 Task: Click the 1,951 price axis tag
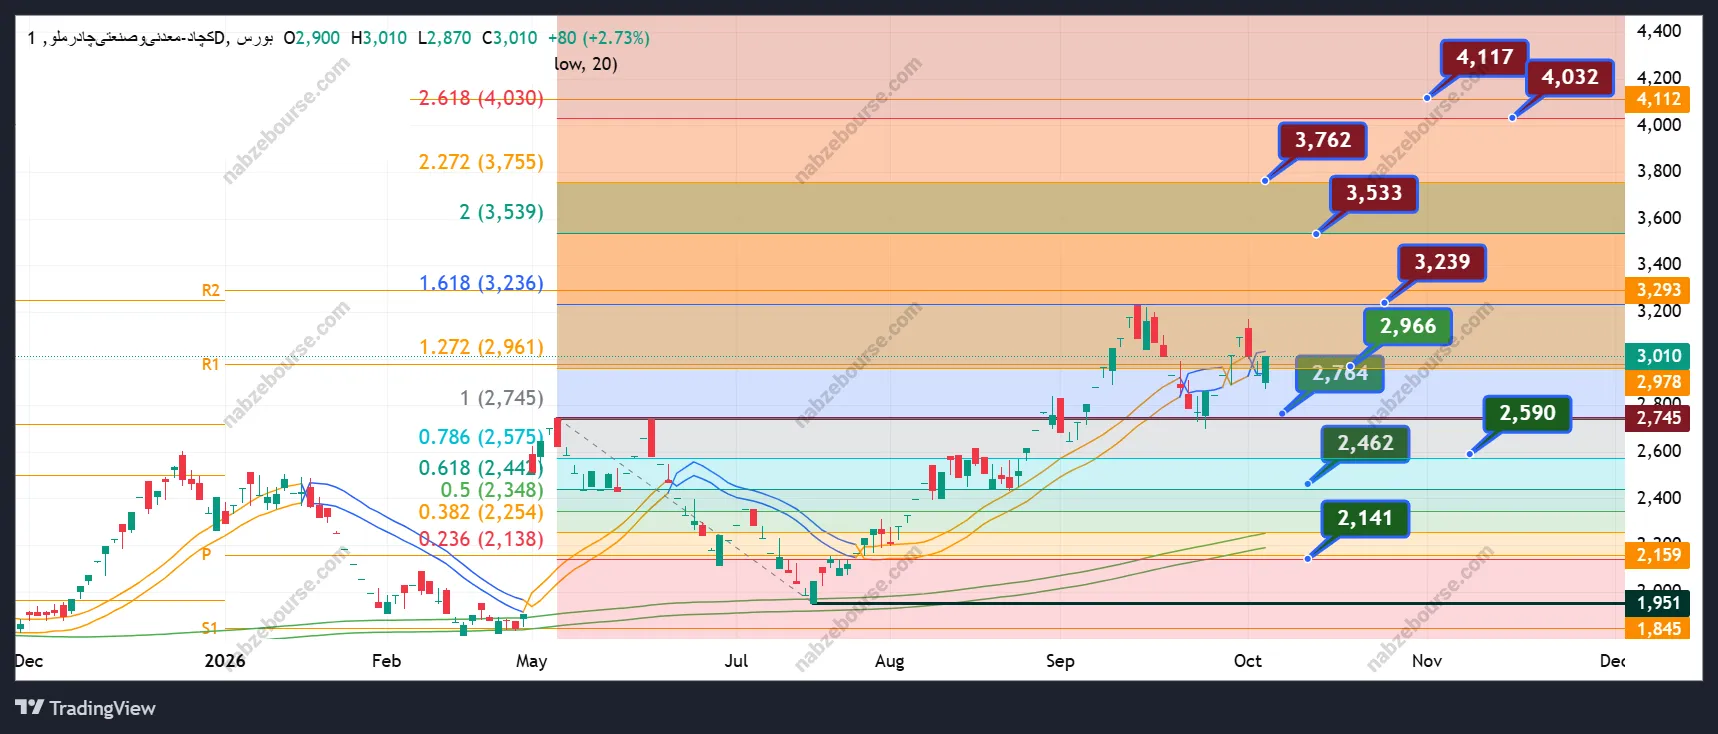click(1658, 603)
